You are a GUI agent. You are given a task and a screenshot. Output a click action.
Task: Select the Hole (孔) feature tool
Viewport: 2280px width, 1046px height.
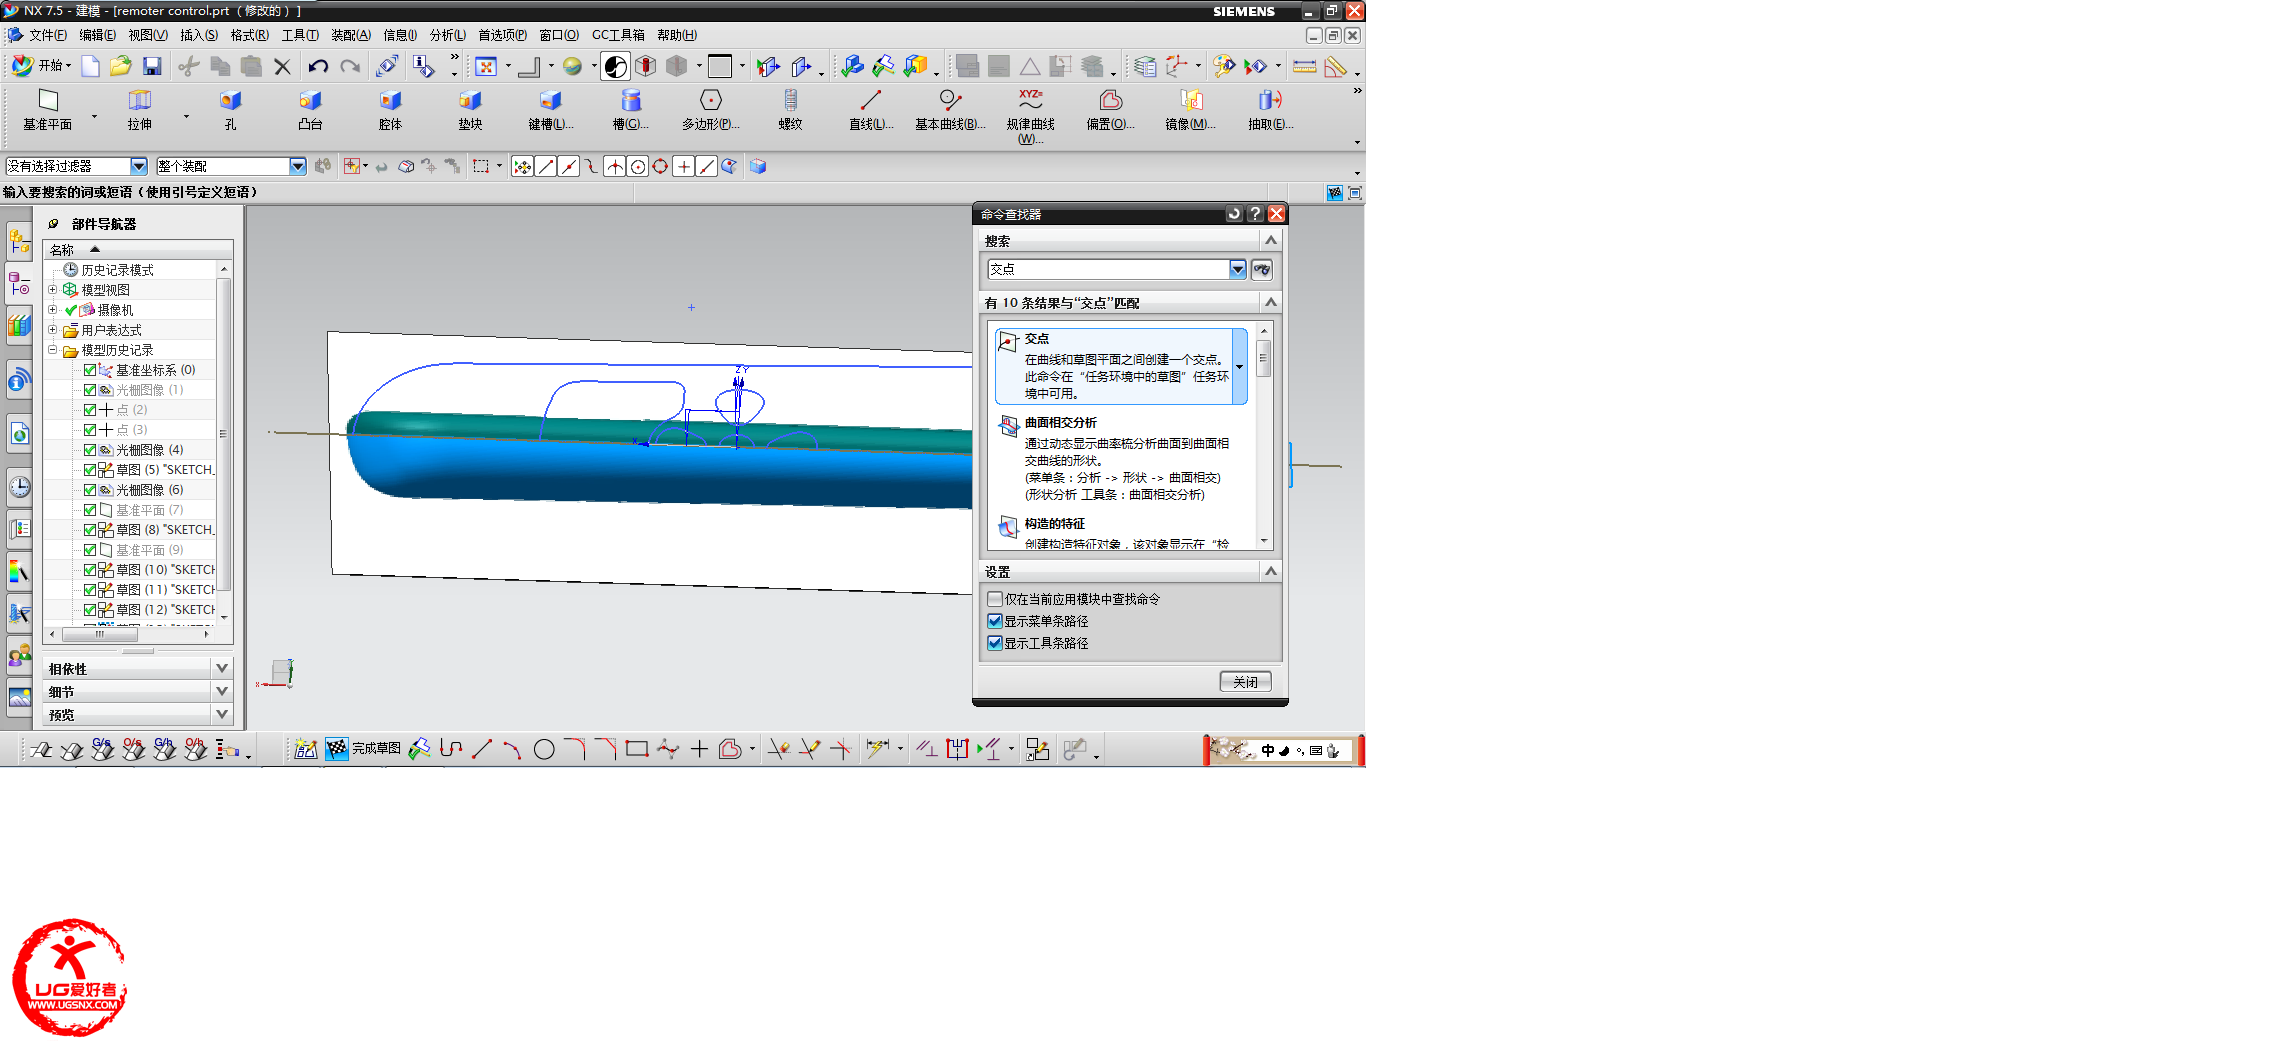(230, 110)
